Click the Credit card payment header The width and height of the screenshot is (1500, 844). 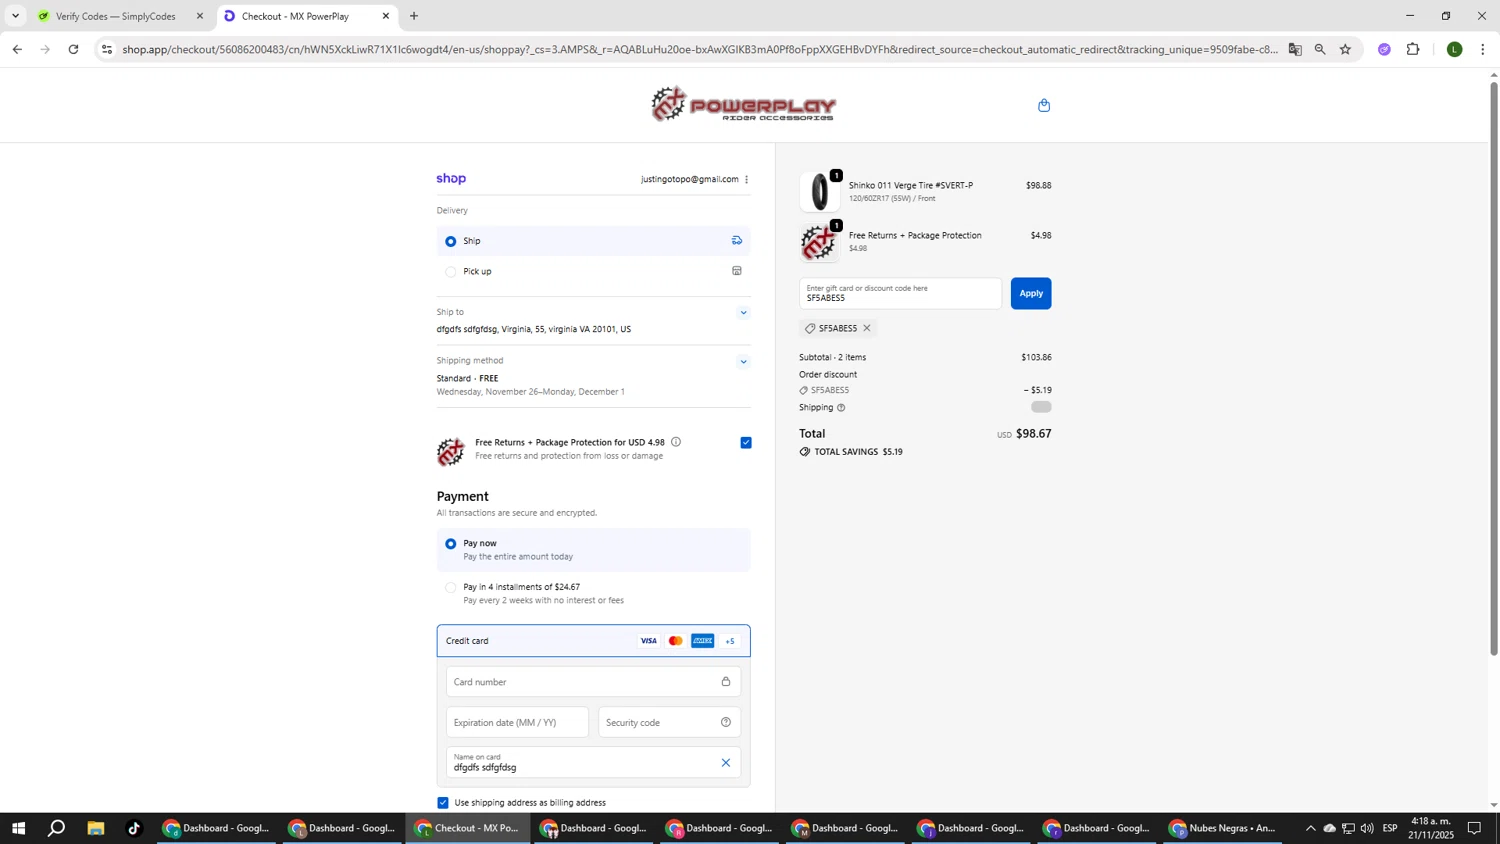pos(594,641)
